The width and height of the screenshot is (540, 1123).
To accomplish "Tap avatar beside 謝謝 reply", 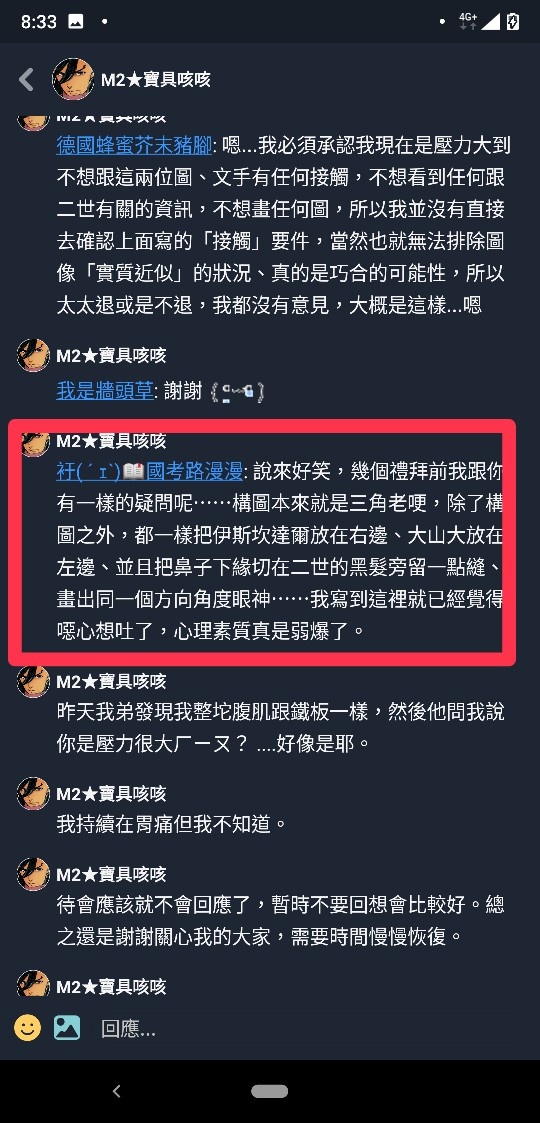I will pyautogui.click(x=33, y=355).
